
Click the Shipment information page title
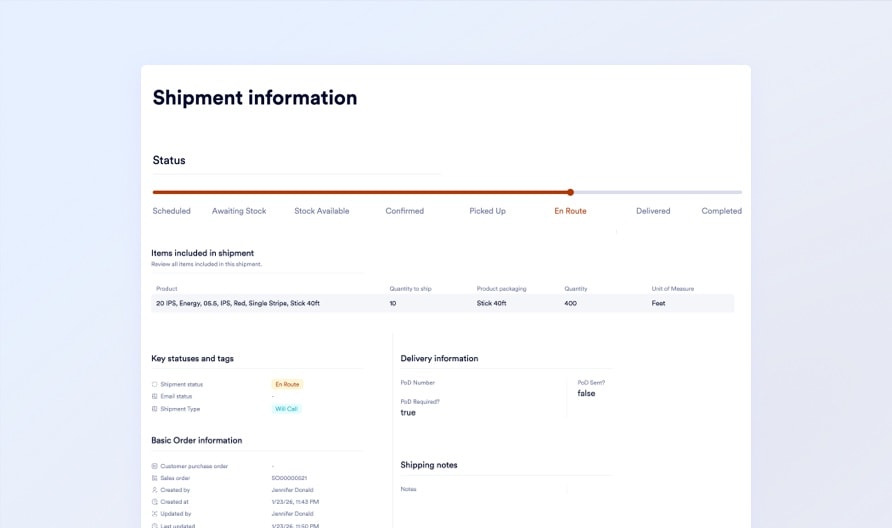click(x=255, y=98)
